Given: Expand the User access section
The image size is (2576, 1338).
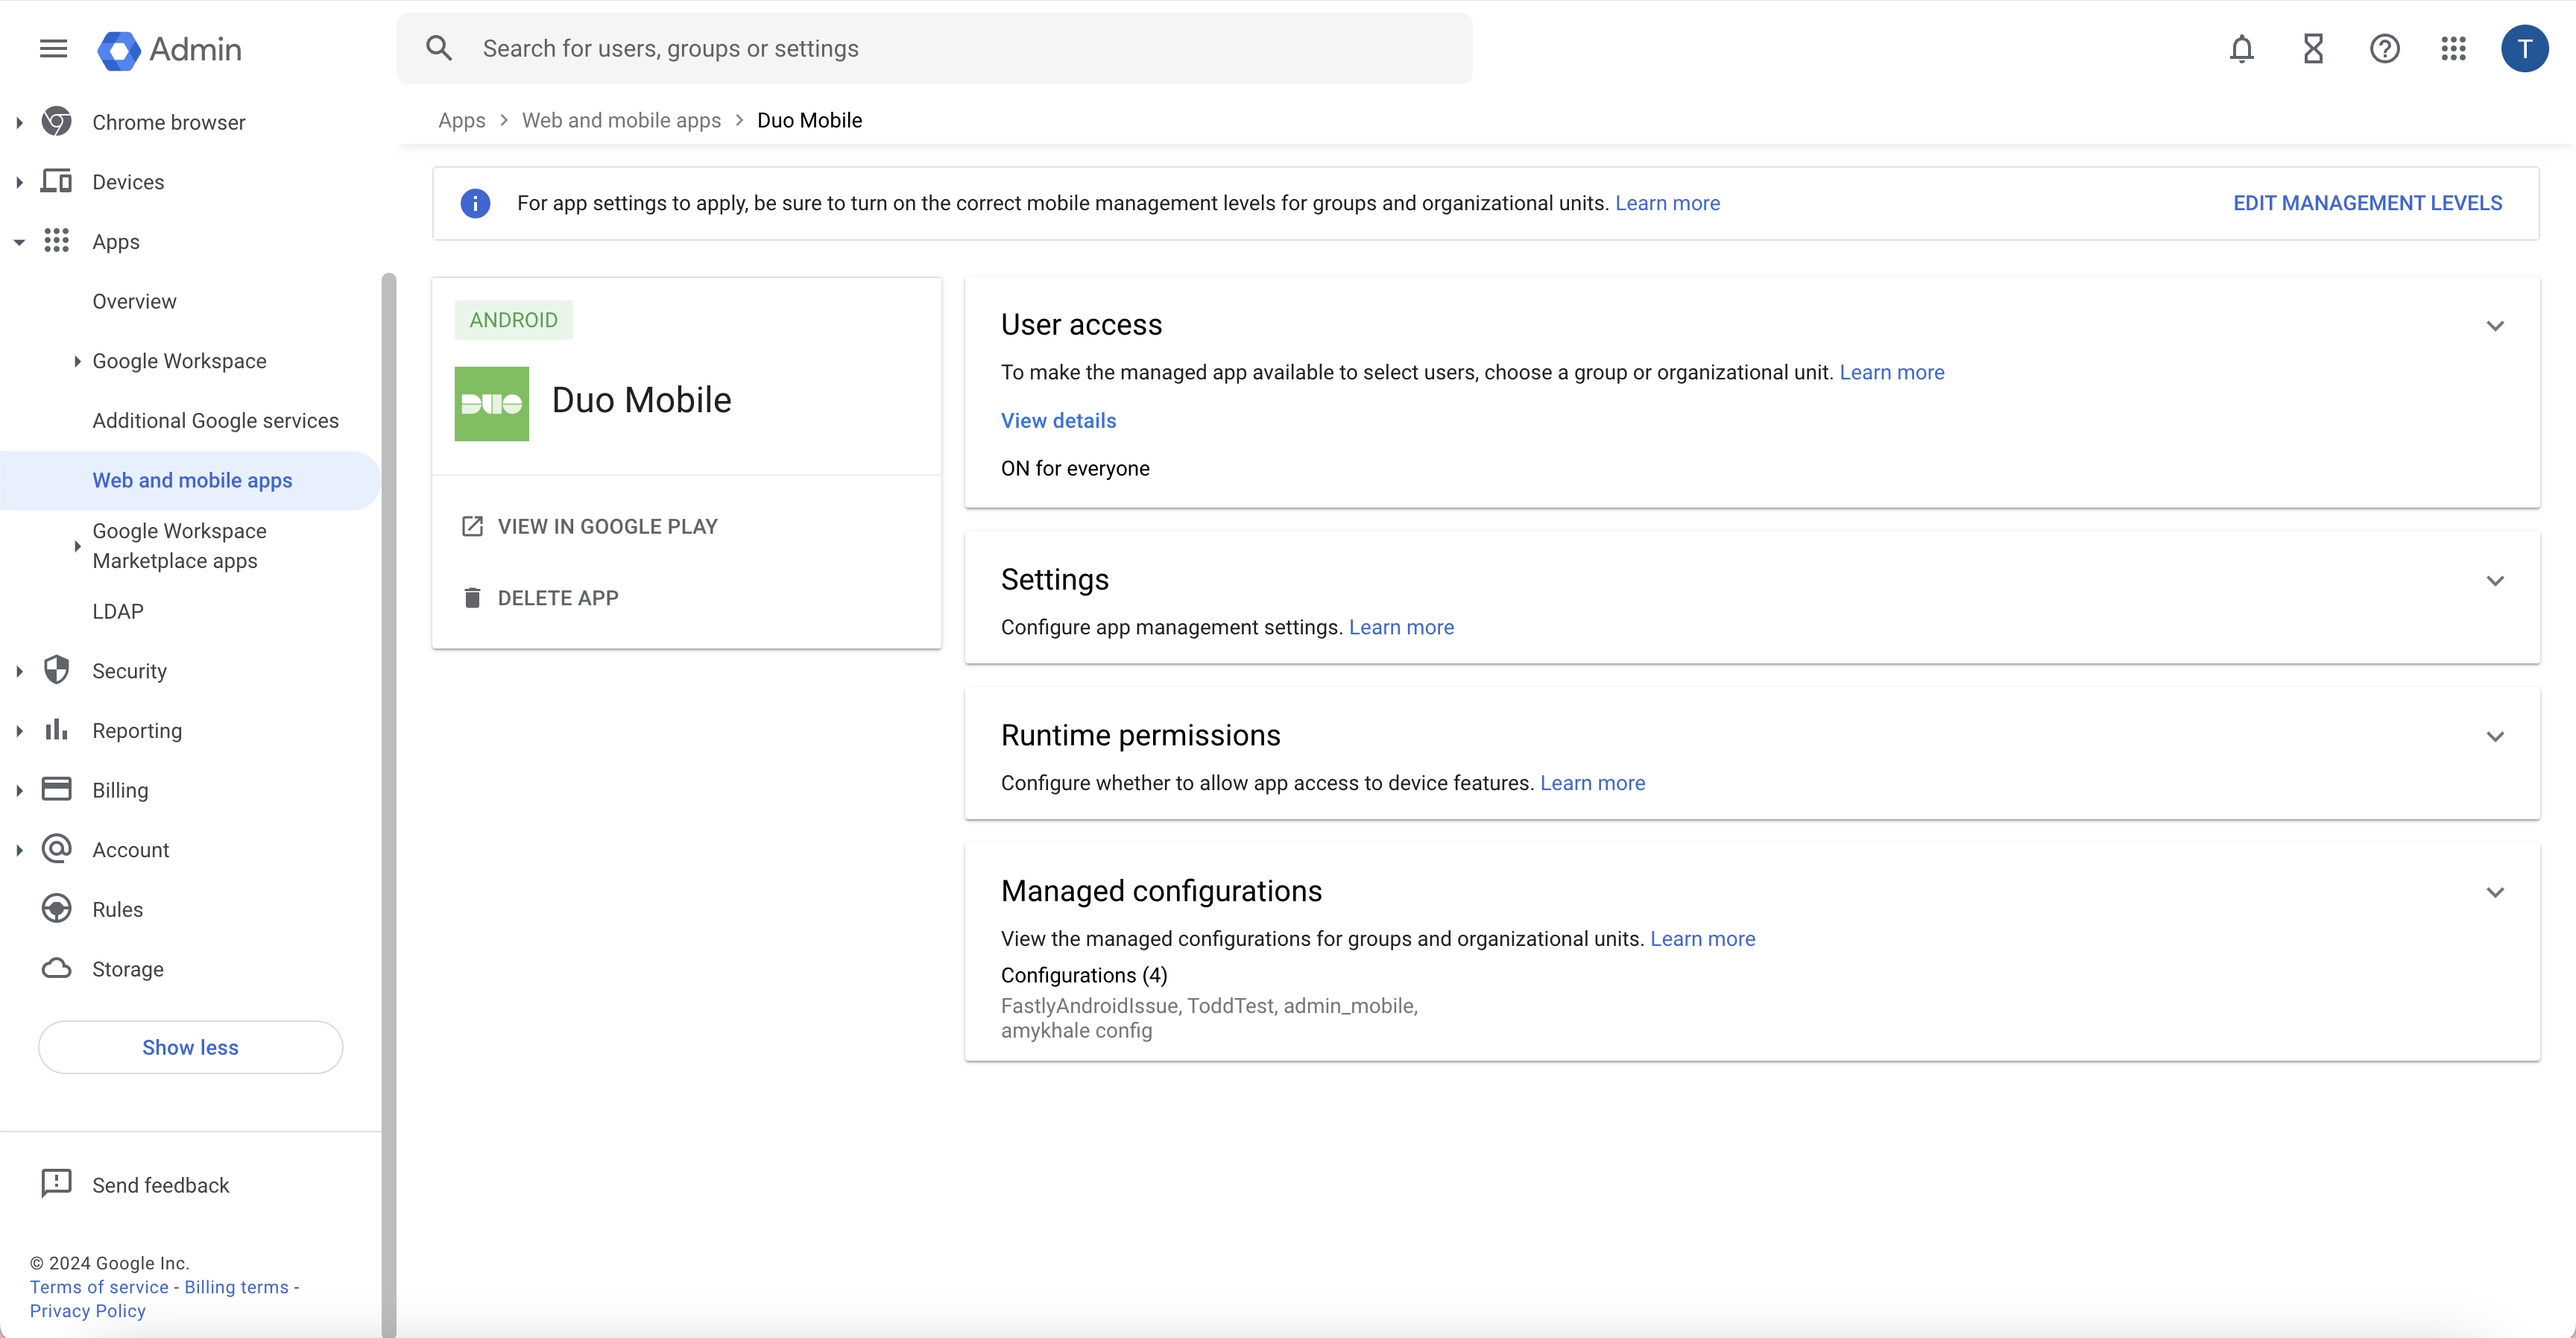Looking at the screenshot, I should pos(2495,325).
